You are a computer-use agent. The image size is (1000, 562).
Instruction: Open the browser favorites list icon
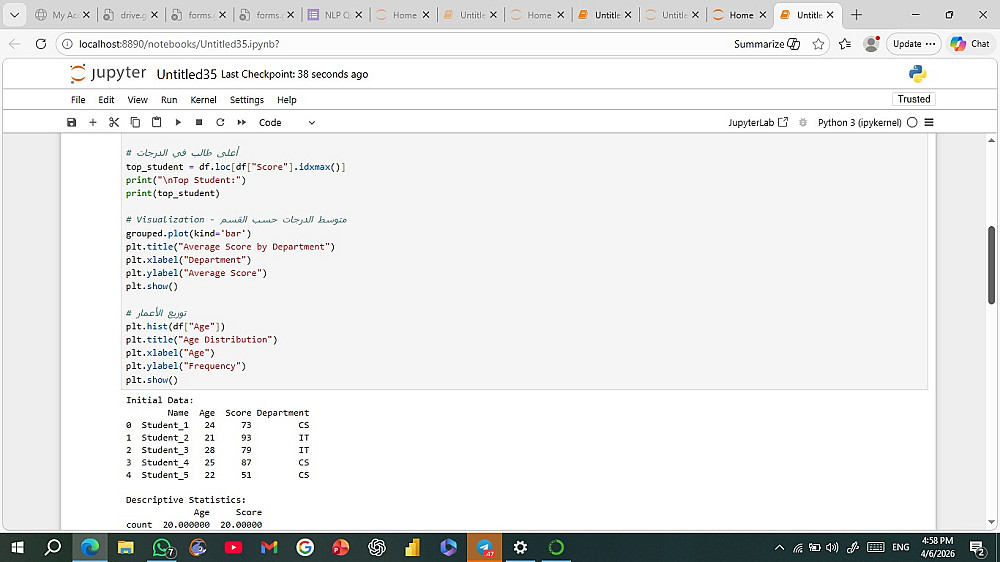(845, 44)
